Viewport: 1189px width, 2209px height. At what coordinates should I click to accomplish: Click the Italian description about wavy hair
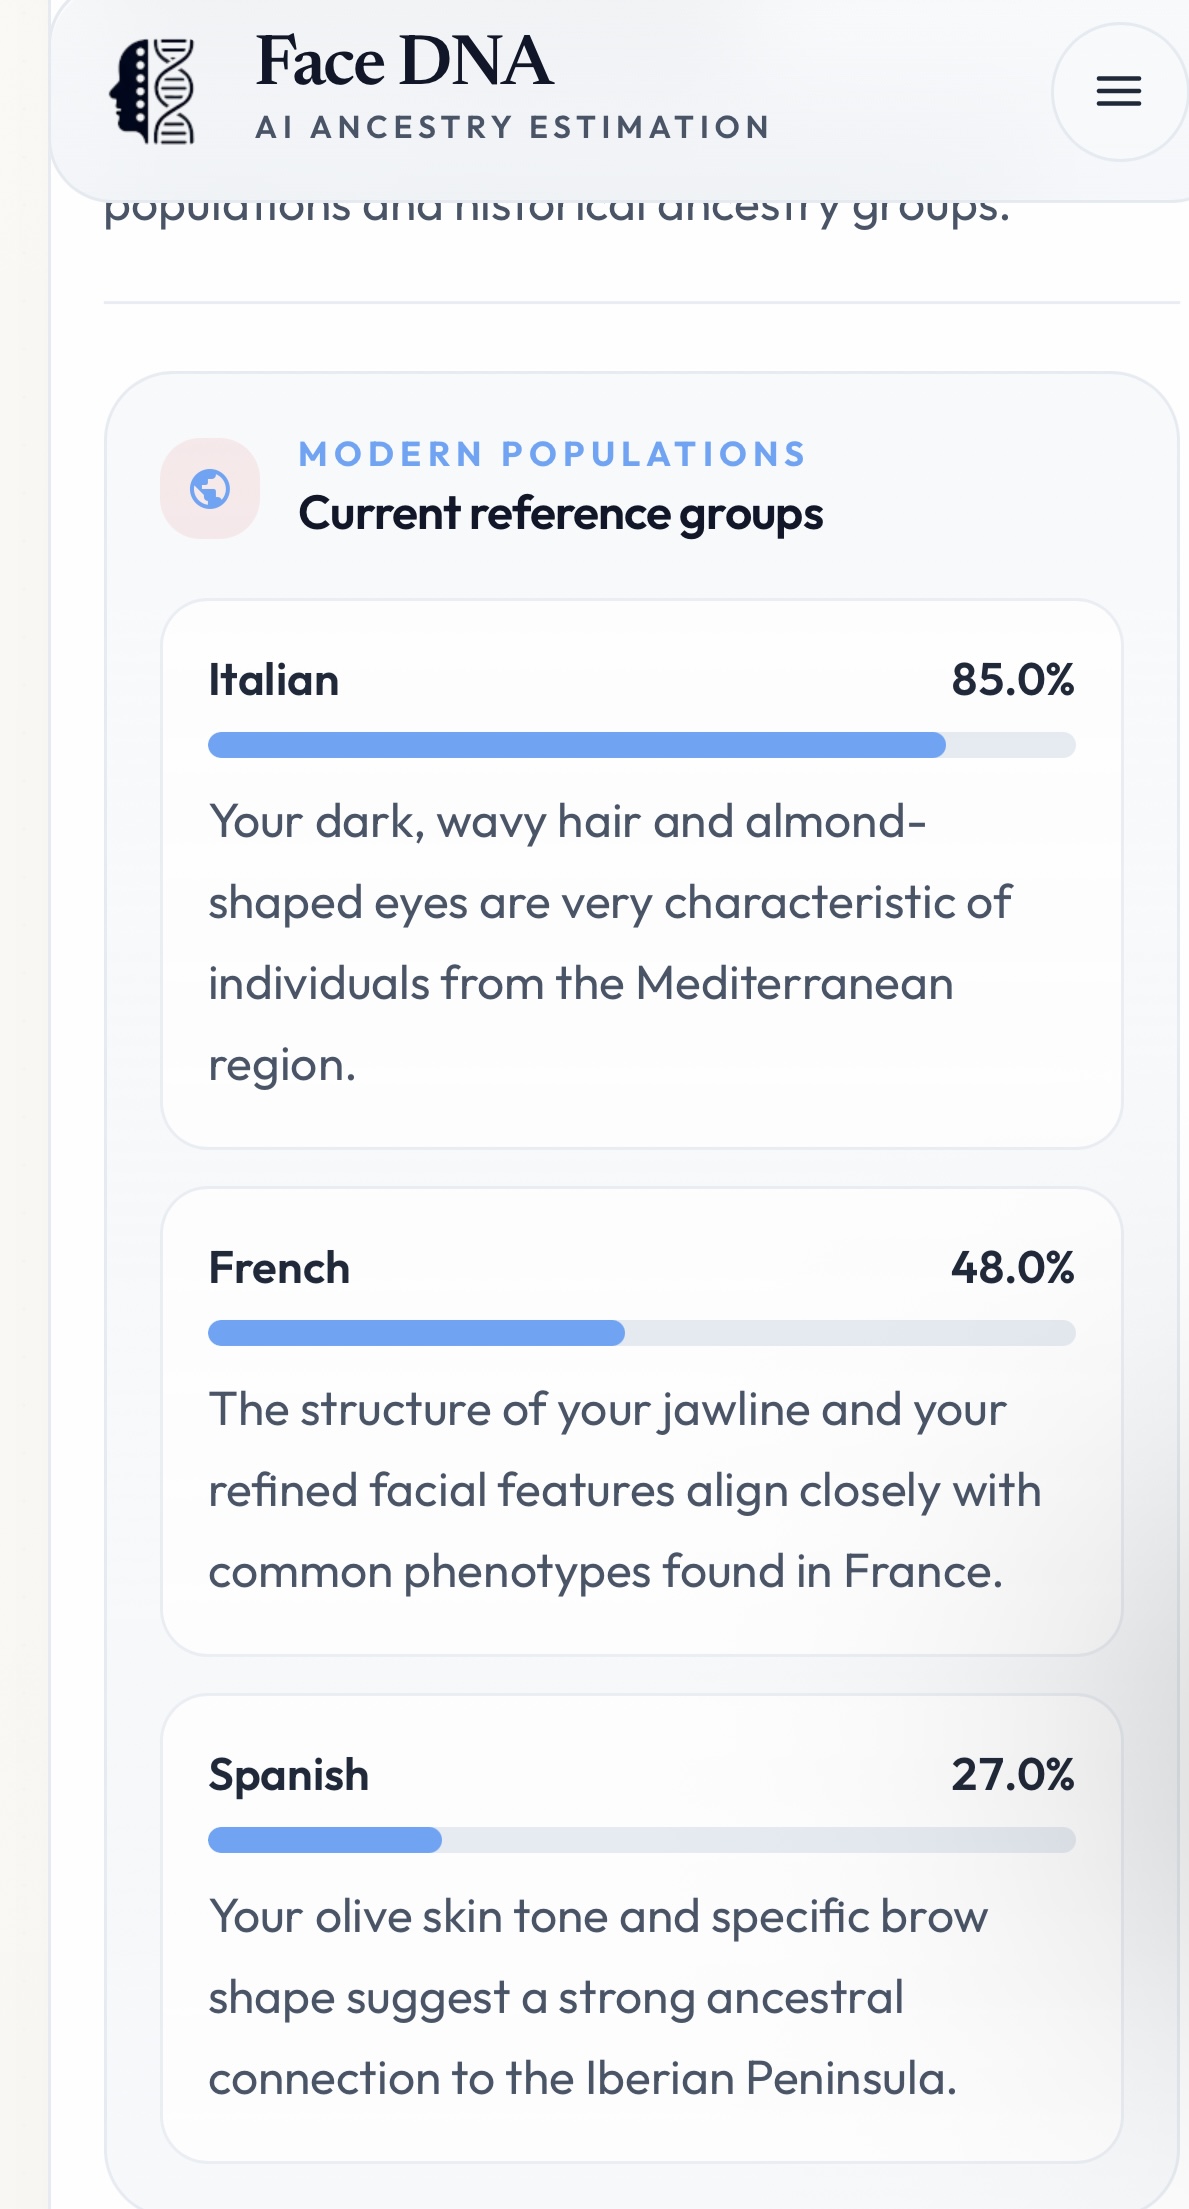click(610, 943)
